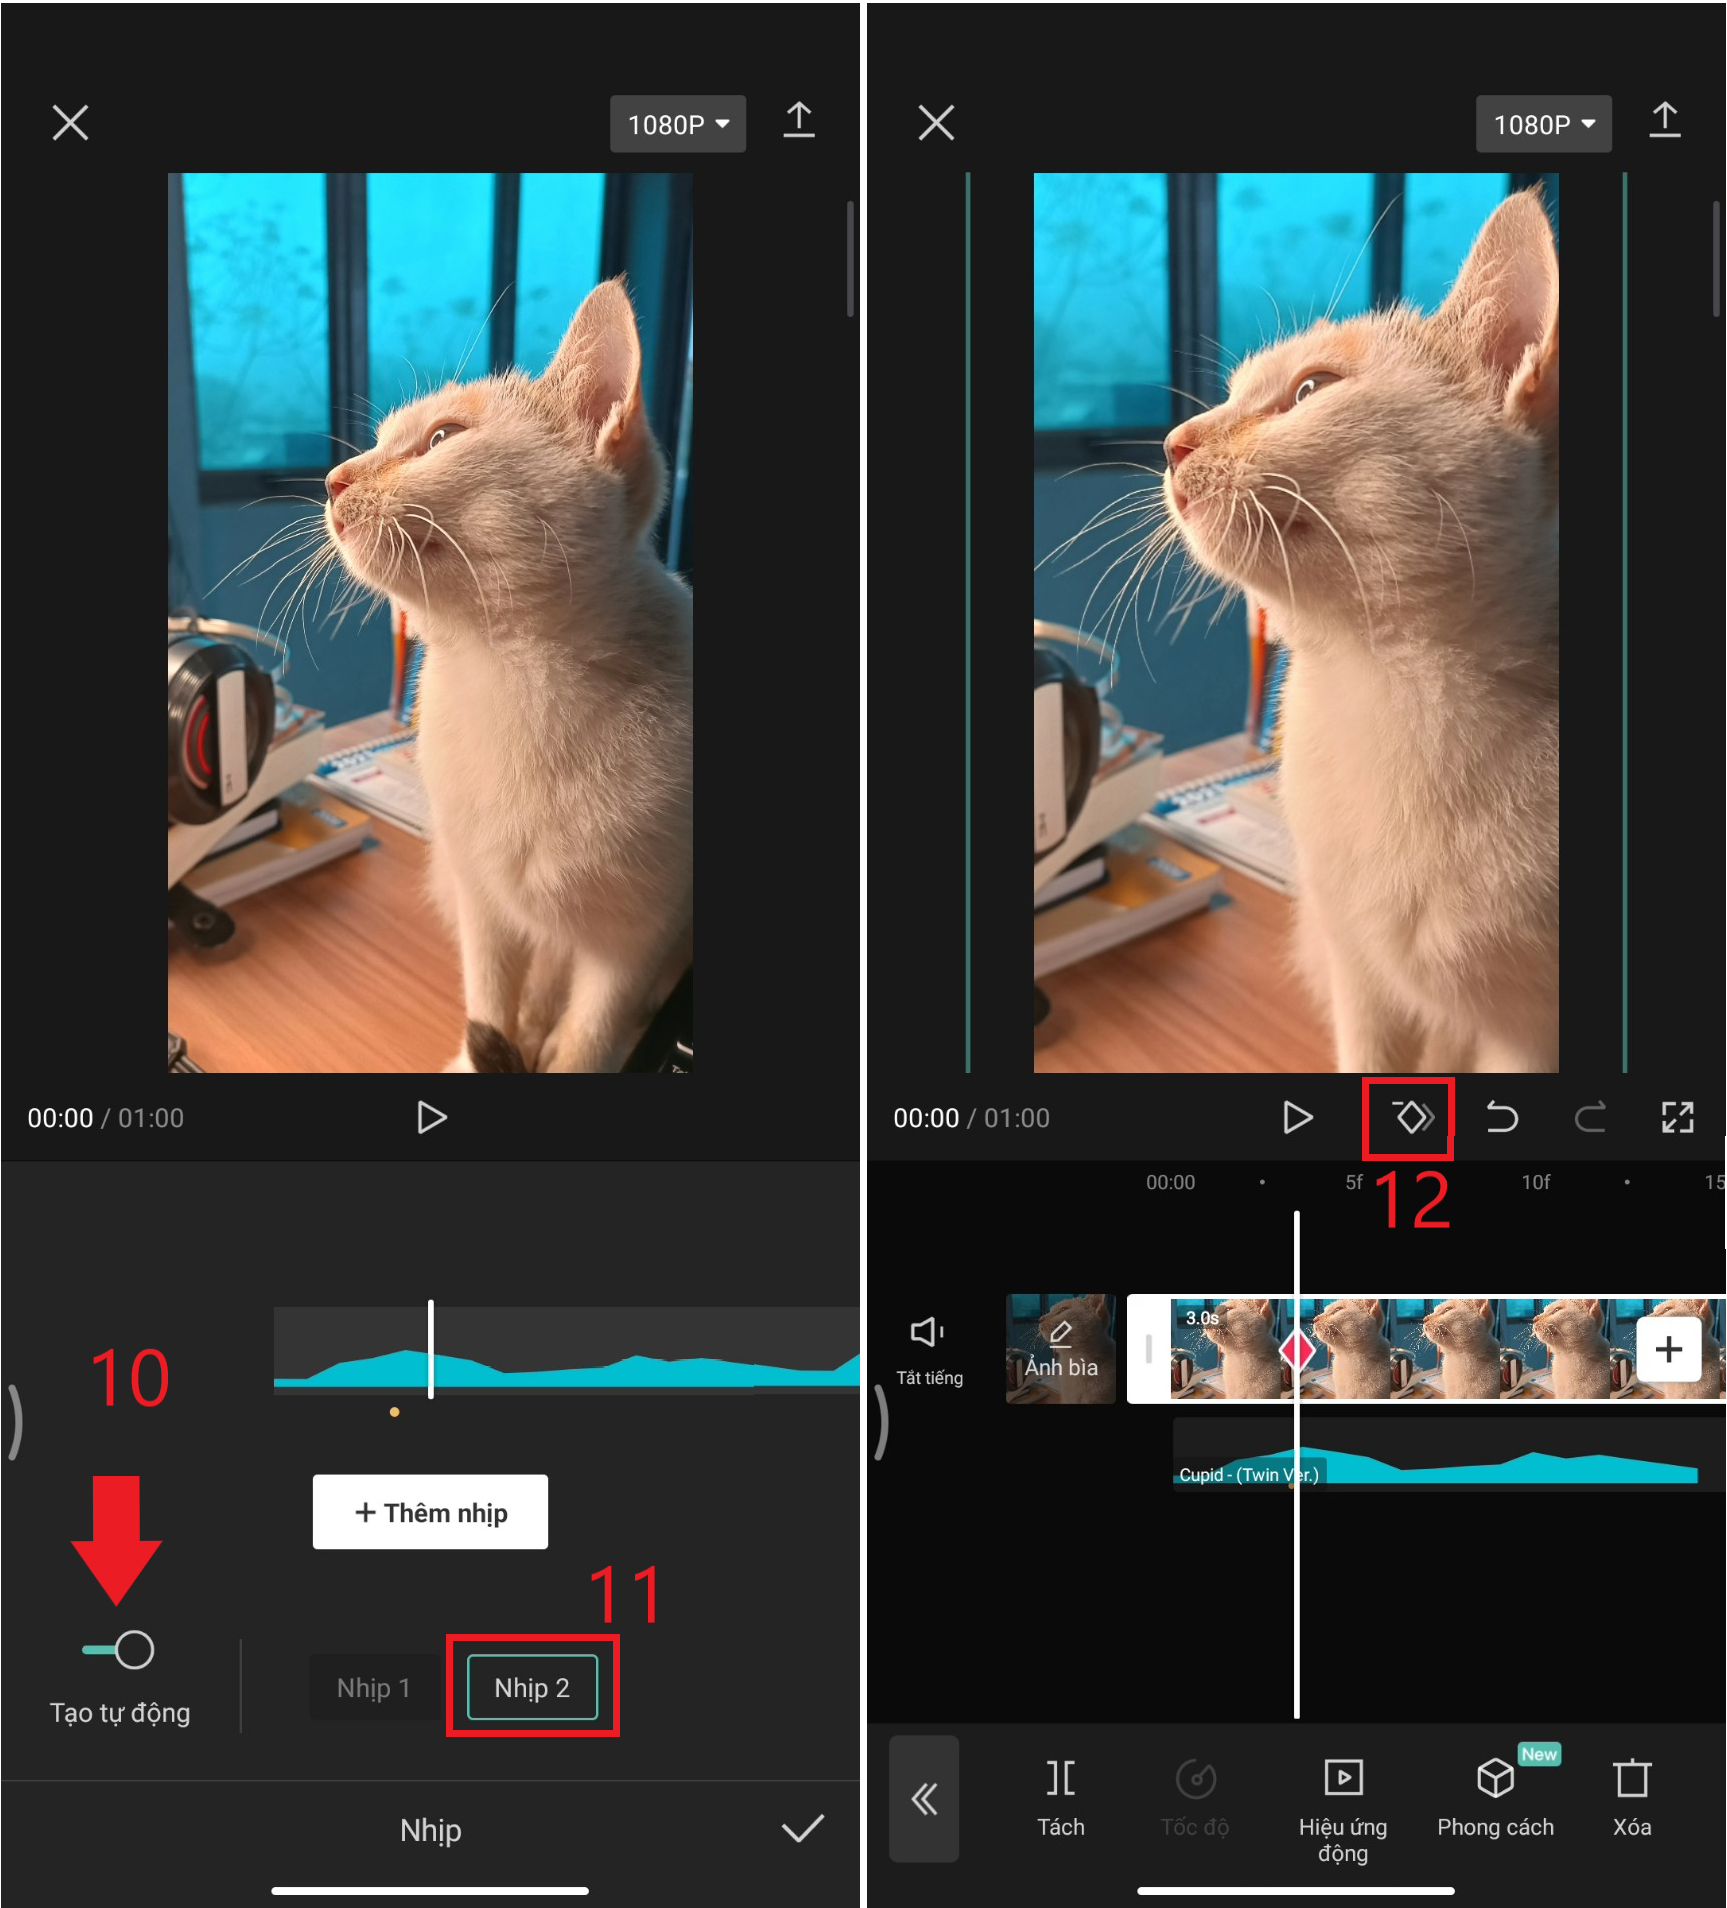Toggle Tạo tự động auto-generate switch
Image resolution: width=1727 pixels, height=1908 pixels.
click(x=119, y=1649)
